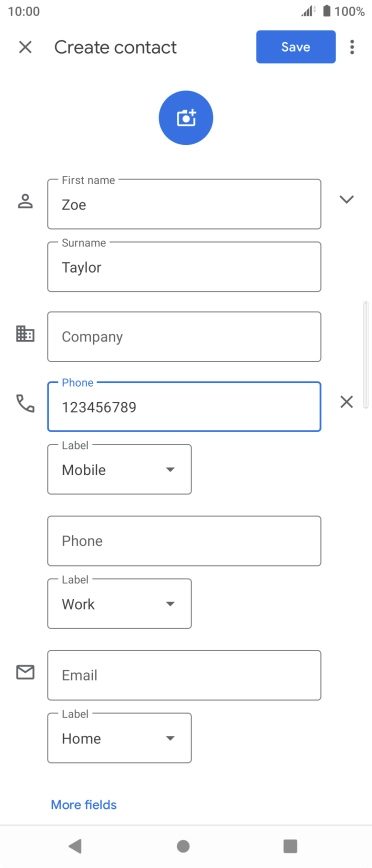Click the empty second Phone field
This screenshot has height=868, width=372.
[x=184, y=541]
